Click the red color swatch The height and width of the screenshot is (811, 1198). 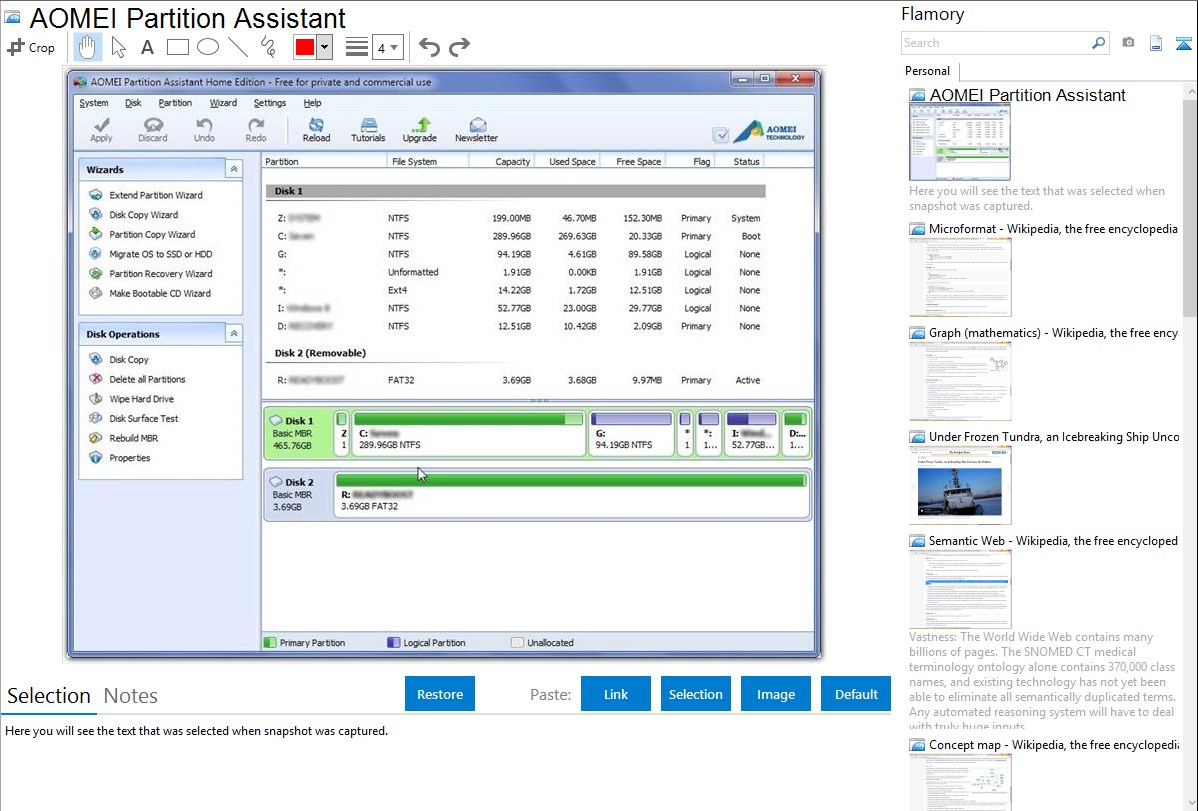(305, 47)
